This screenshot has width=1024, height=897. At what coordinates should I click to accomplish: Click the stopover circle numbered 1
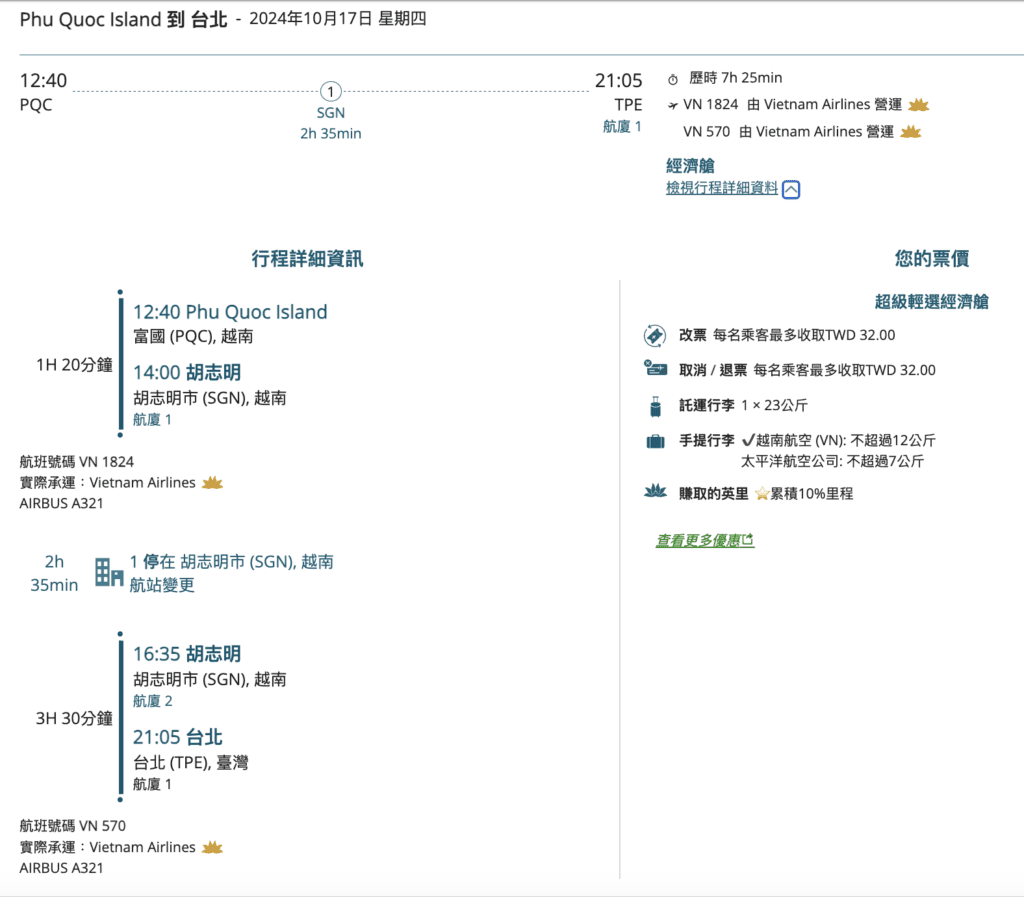(330, 91)
